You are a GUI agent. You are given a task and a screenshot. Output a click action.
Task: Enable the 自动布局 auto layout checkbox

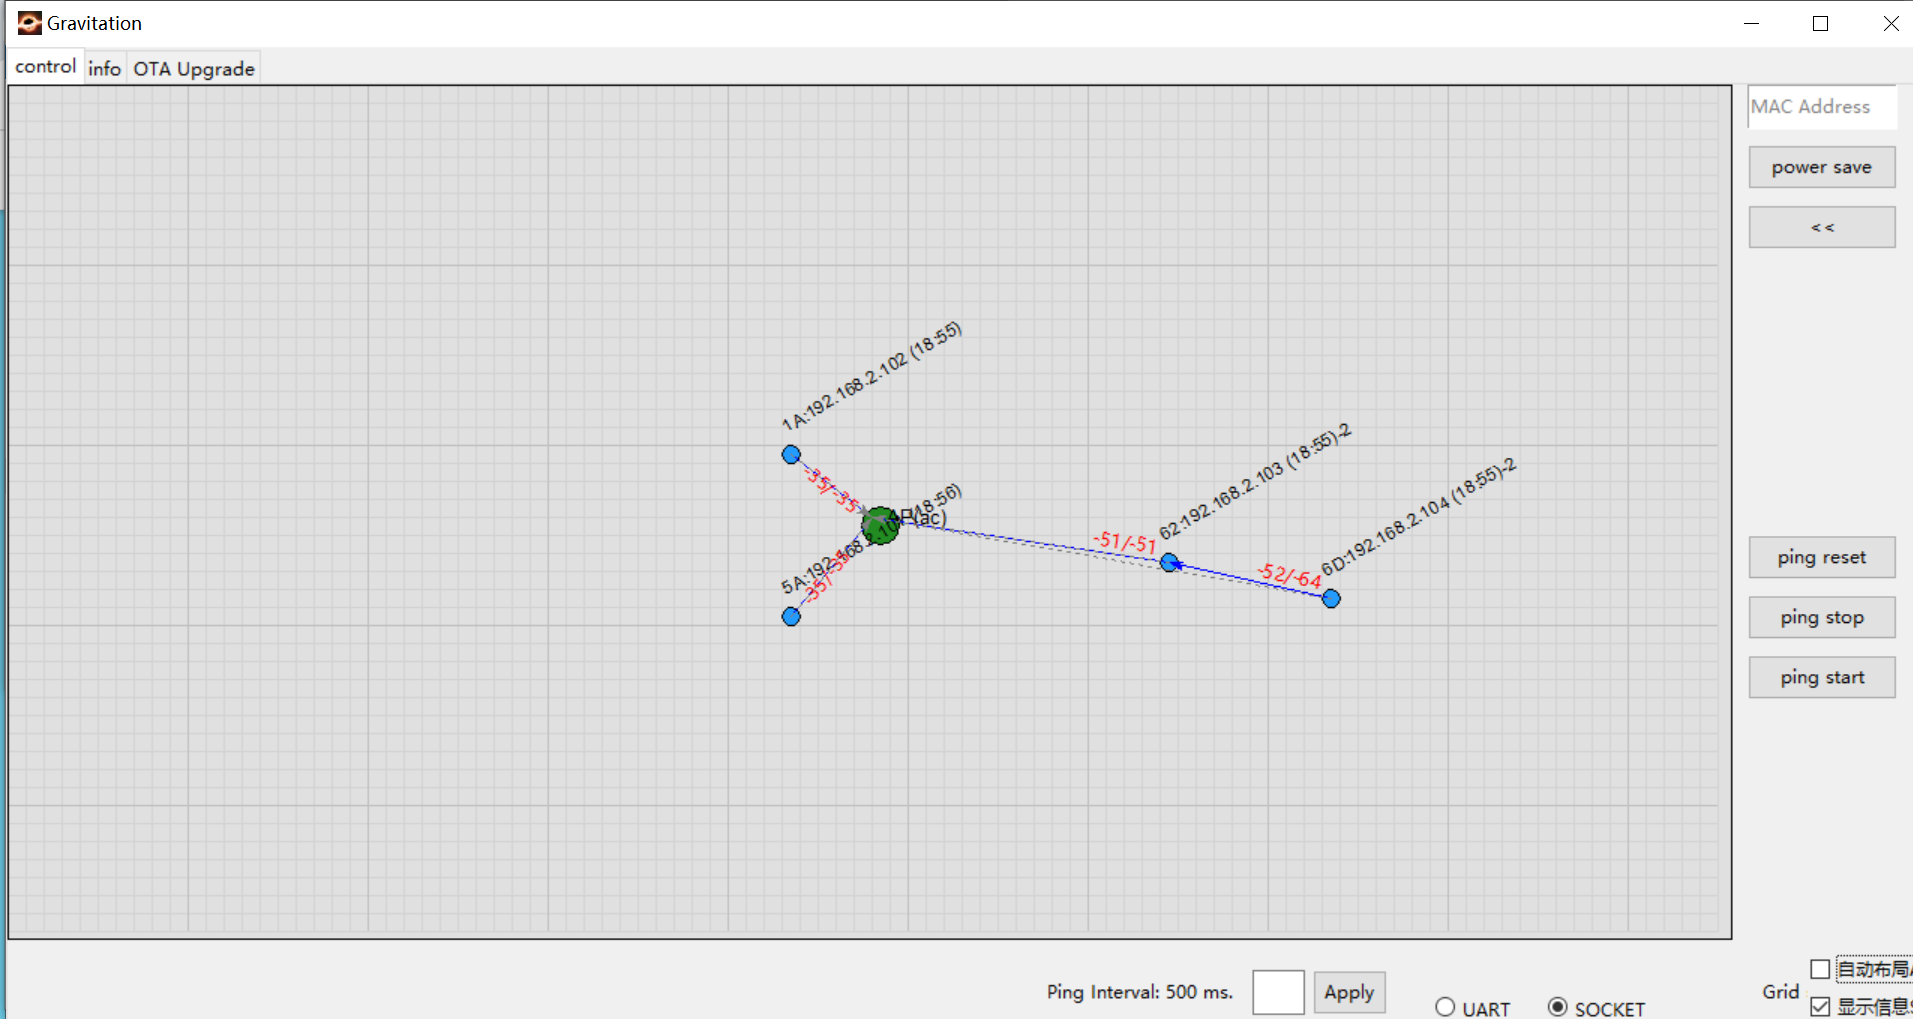point(1820,969)
